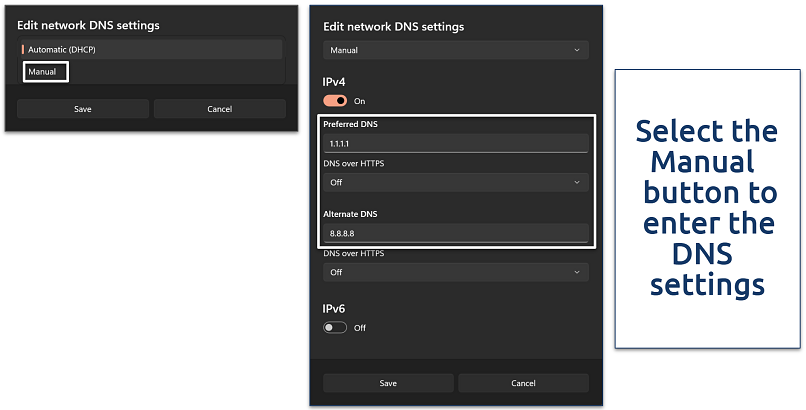Select the highlighted Manual option in the list
The height and width of the screenshot is (410, 806).
[x=43, y=72]
